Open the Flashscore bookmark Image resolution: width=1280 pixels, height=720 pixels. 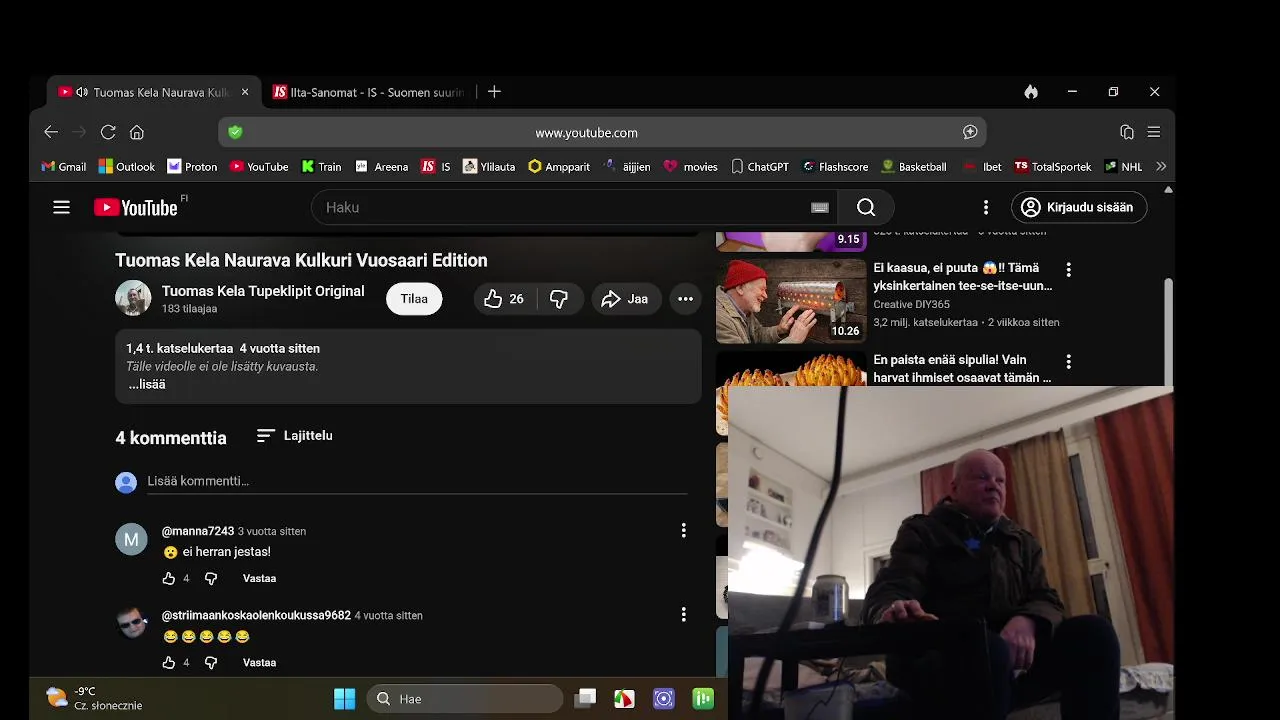click(835, 167)
